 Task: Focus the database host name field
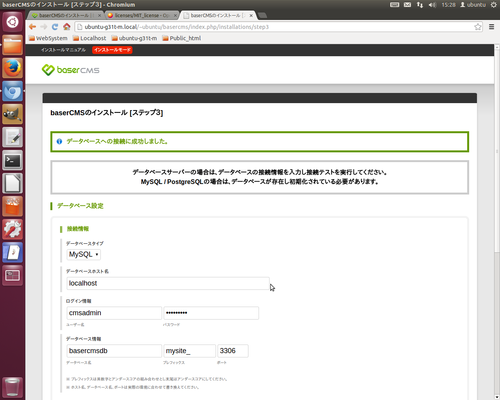tap(168, 283)
